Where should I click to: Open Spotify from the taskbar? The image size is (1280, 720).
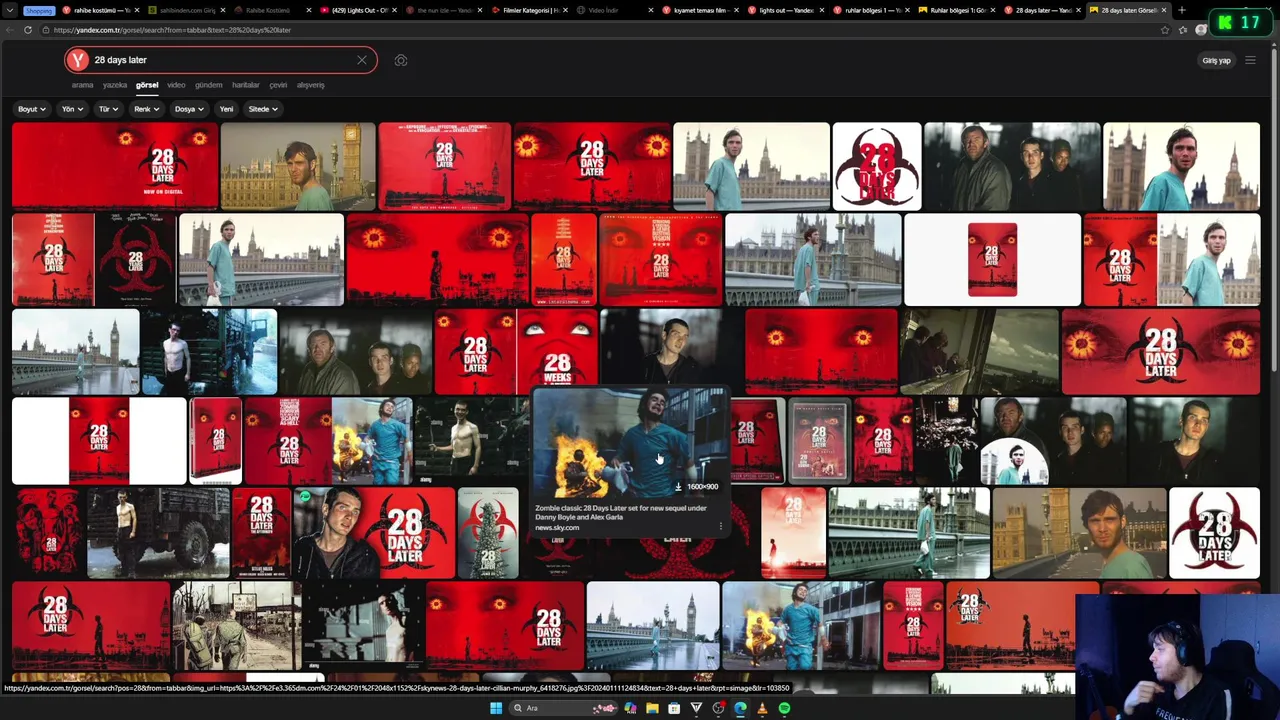[x=784, y=708]
